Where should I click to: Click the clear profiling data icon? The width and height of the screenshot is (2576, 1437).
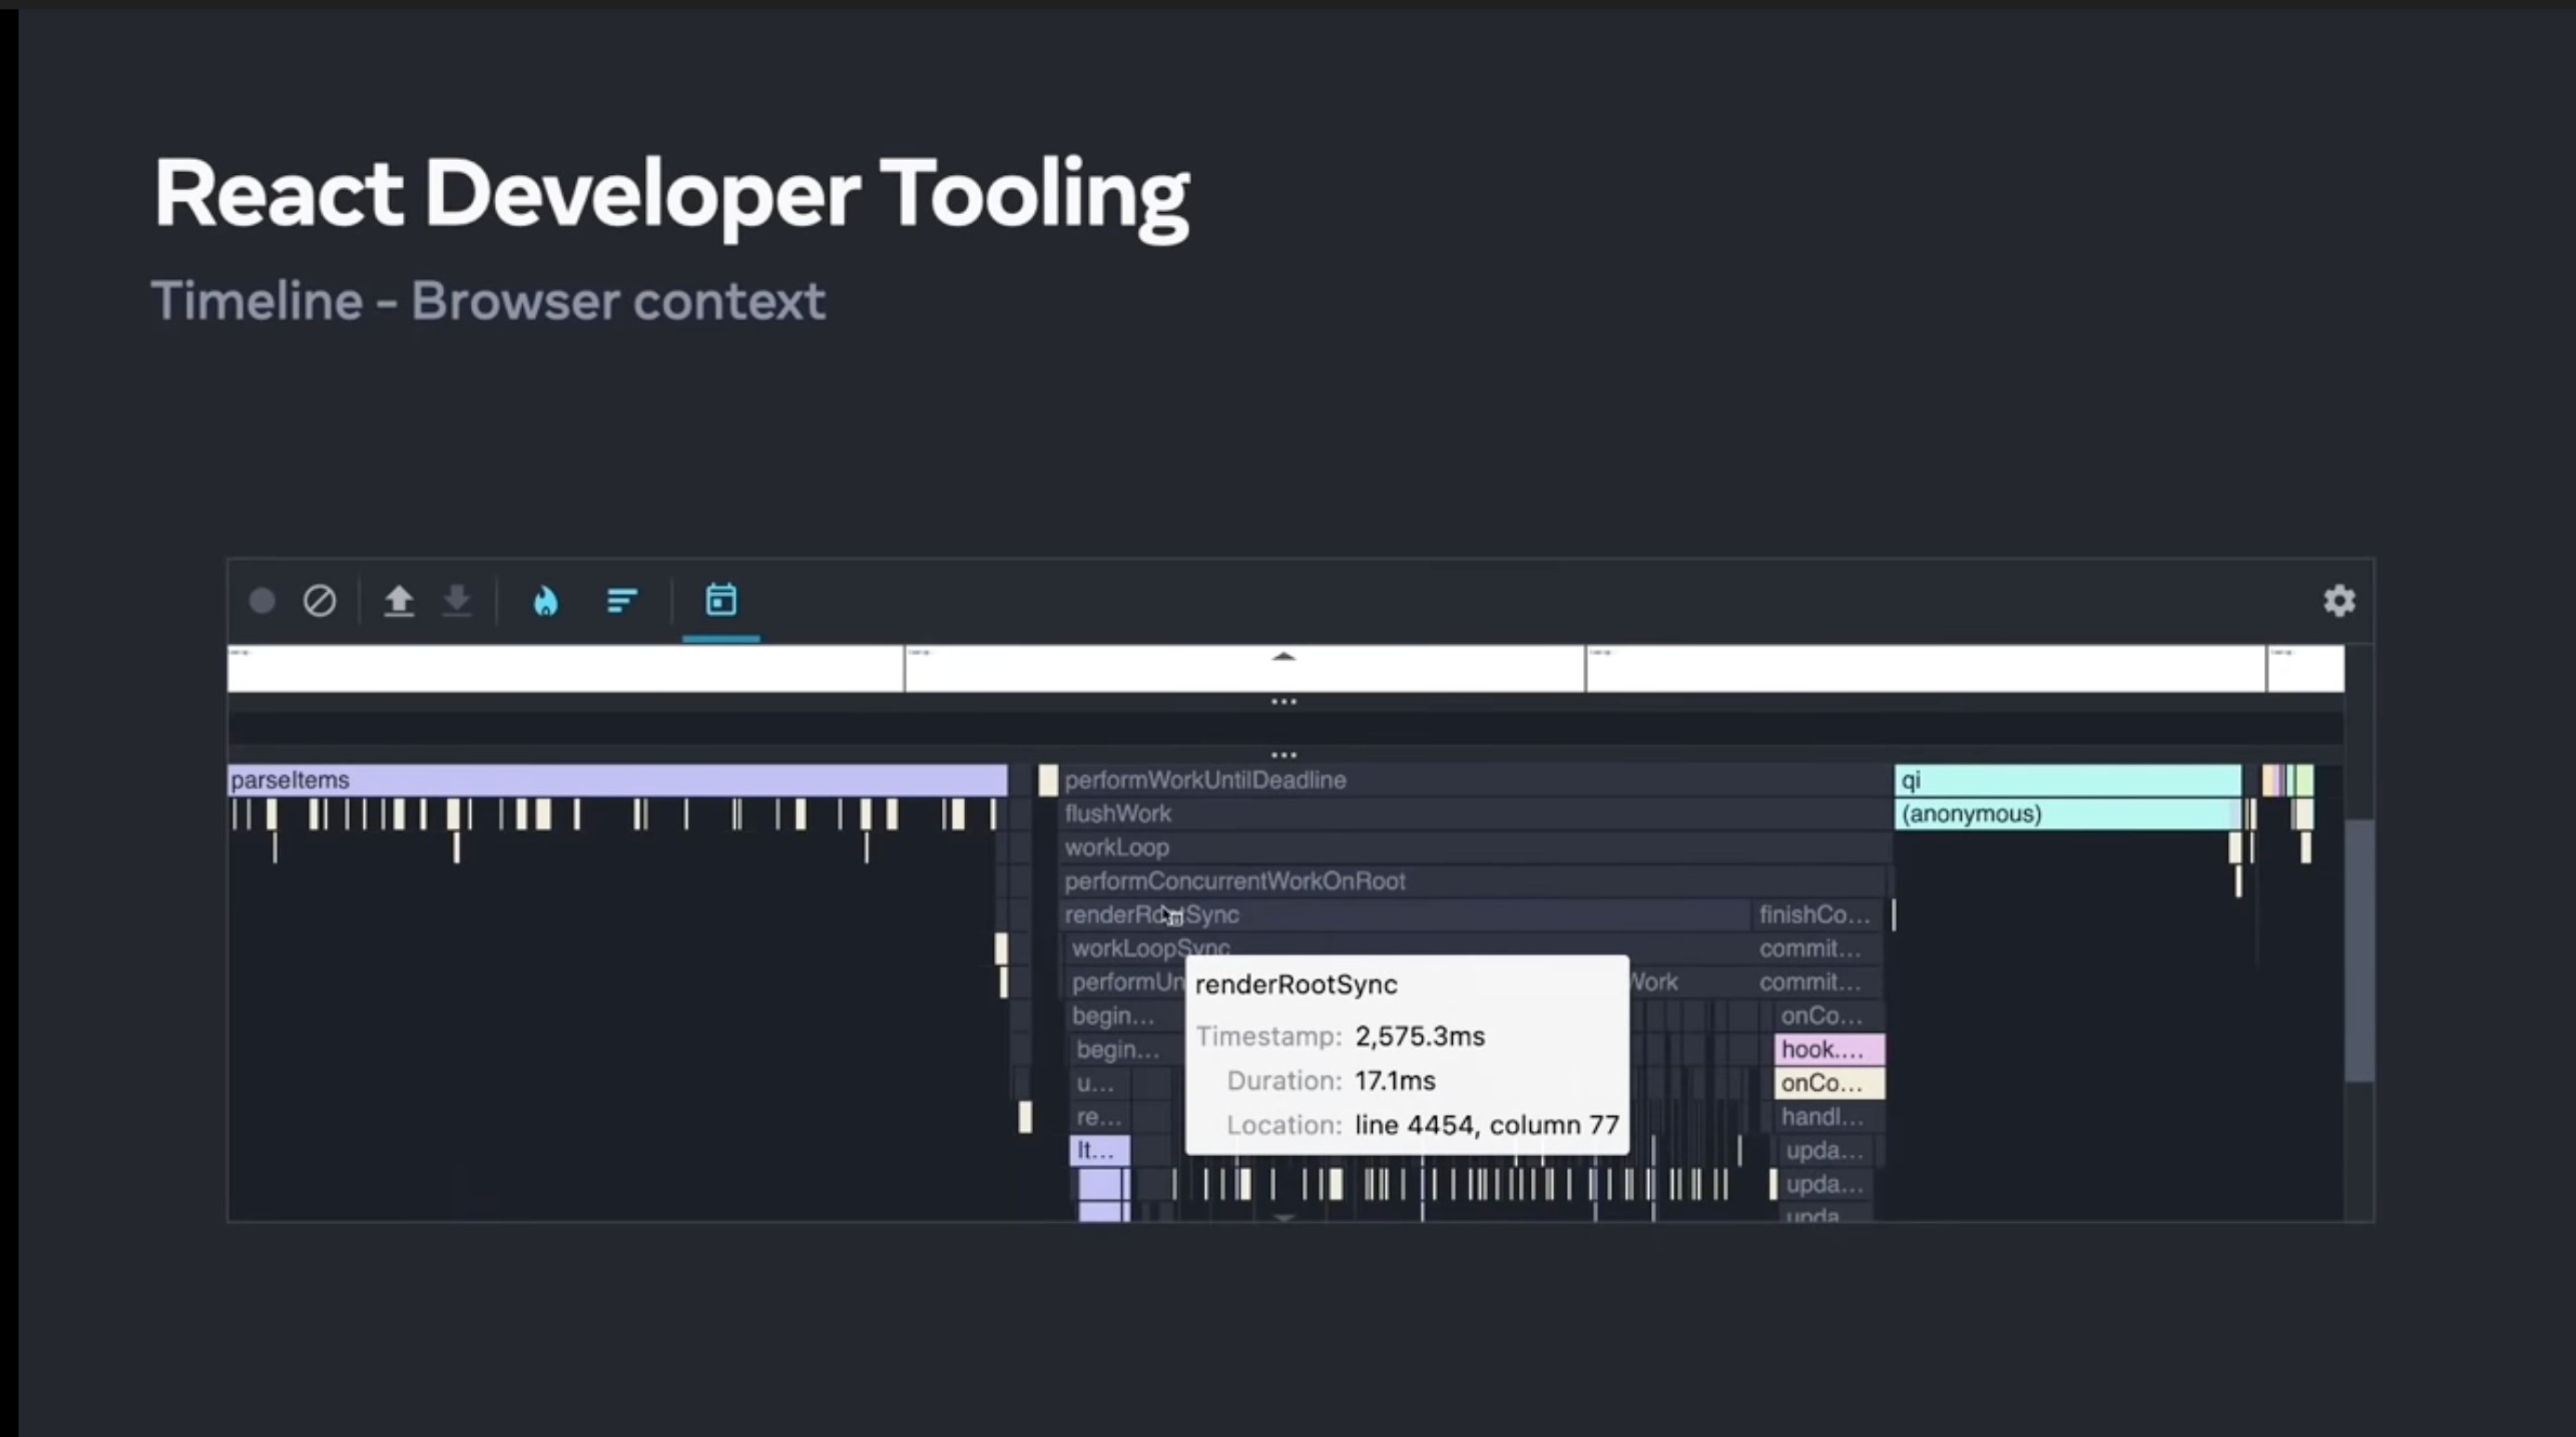coord(320,601)
